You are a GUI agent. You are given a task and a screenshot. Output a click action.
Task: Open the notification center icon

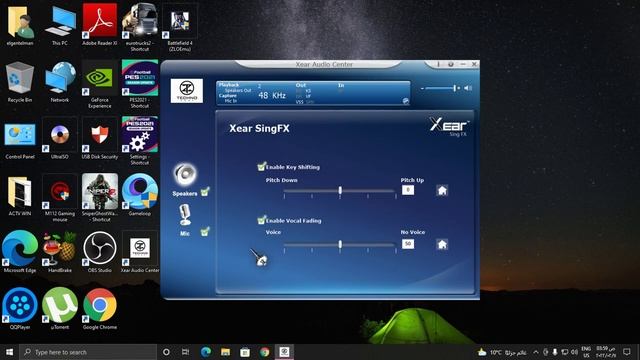627,352
